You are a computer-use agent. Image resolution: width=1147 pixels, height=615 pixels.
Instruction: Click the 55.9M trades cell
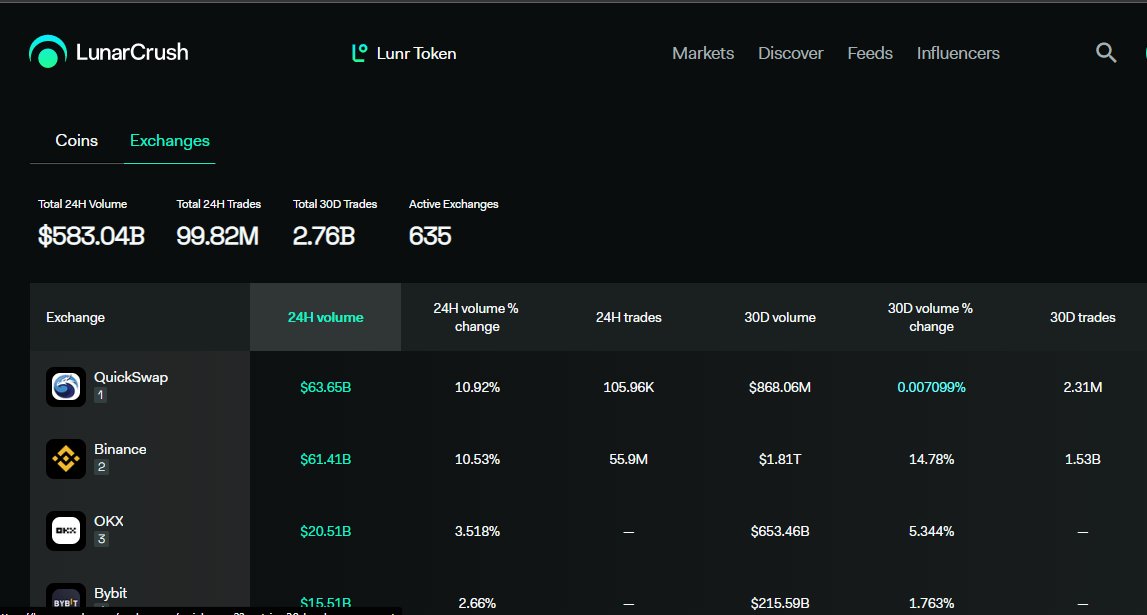[x=628, y=459]
